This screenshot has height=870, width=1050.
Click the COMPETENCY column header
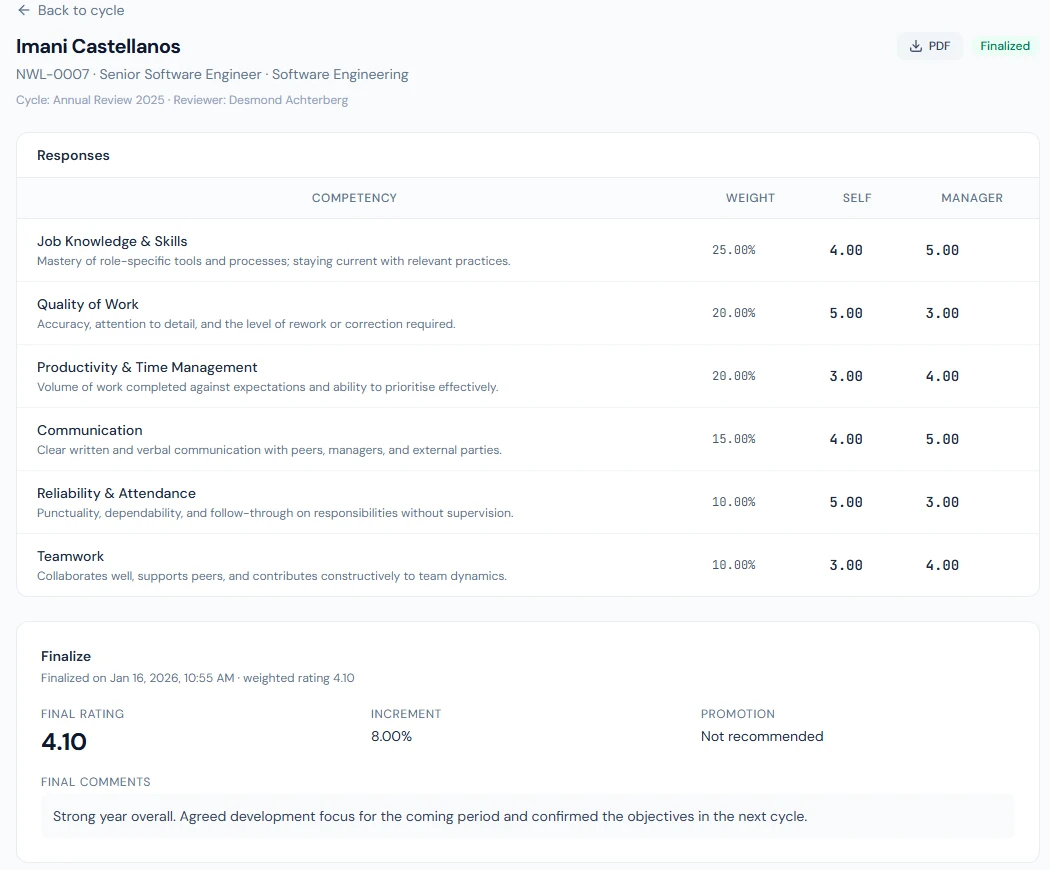coord(354,198)
